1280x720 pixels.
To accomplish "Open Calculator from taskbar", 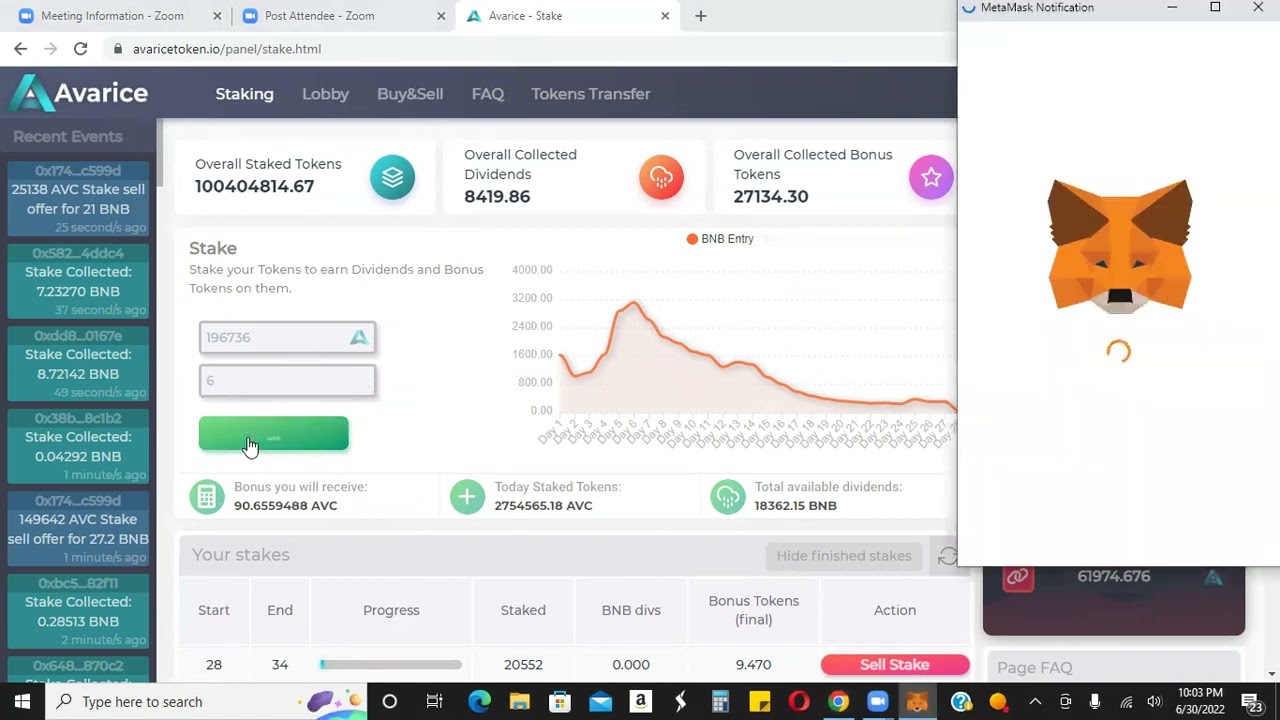I will click(720, 701).
